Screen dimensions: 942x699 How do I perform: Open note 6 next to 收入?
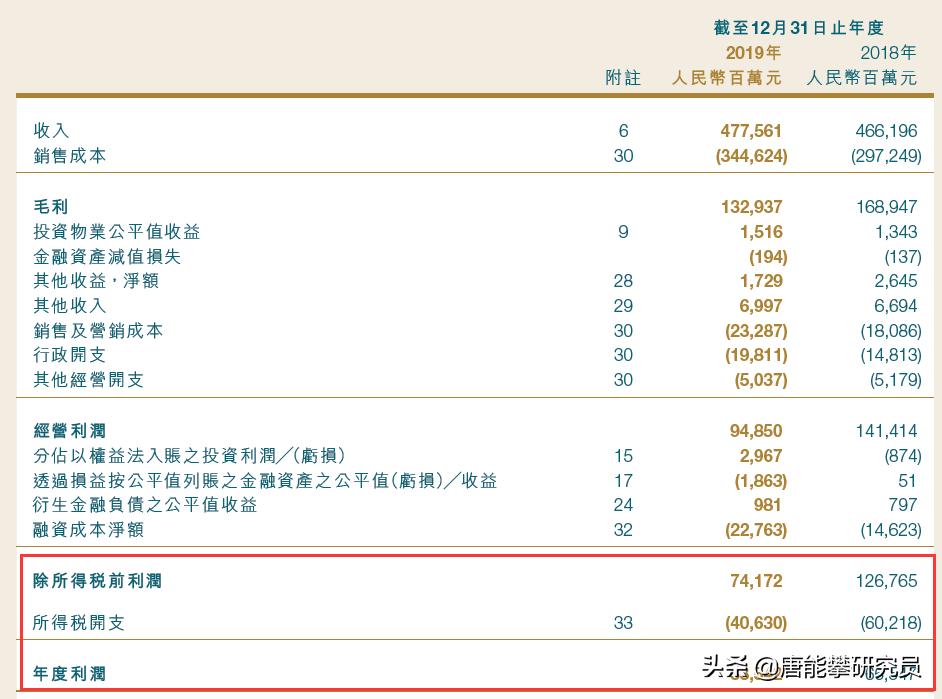[623, 131]
